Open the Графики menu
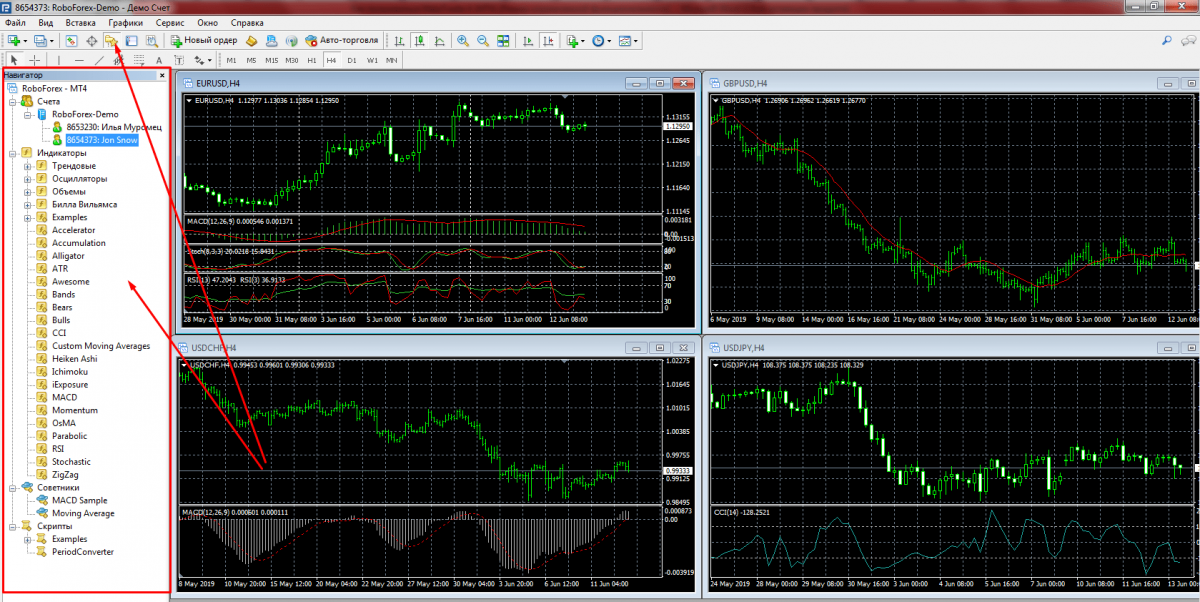The height and width of the screenshot is (602, 1200). [126, 22]
